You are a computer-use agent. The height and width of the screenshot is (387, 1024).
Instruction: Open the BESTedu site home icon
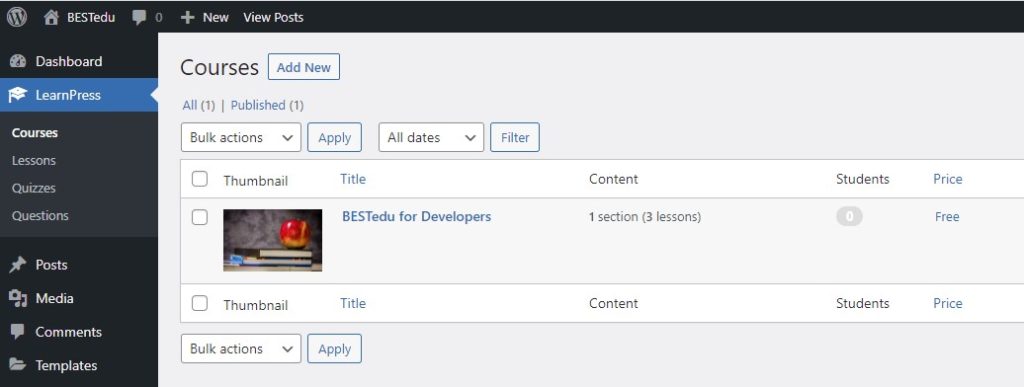pyautogui.click(x=51, y=18)
